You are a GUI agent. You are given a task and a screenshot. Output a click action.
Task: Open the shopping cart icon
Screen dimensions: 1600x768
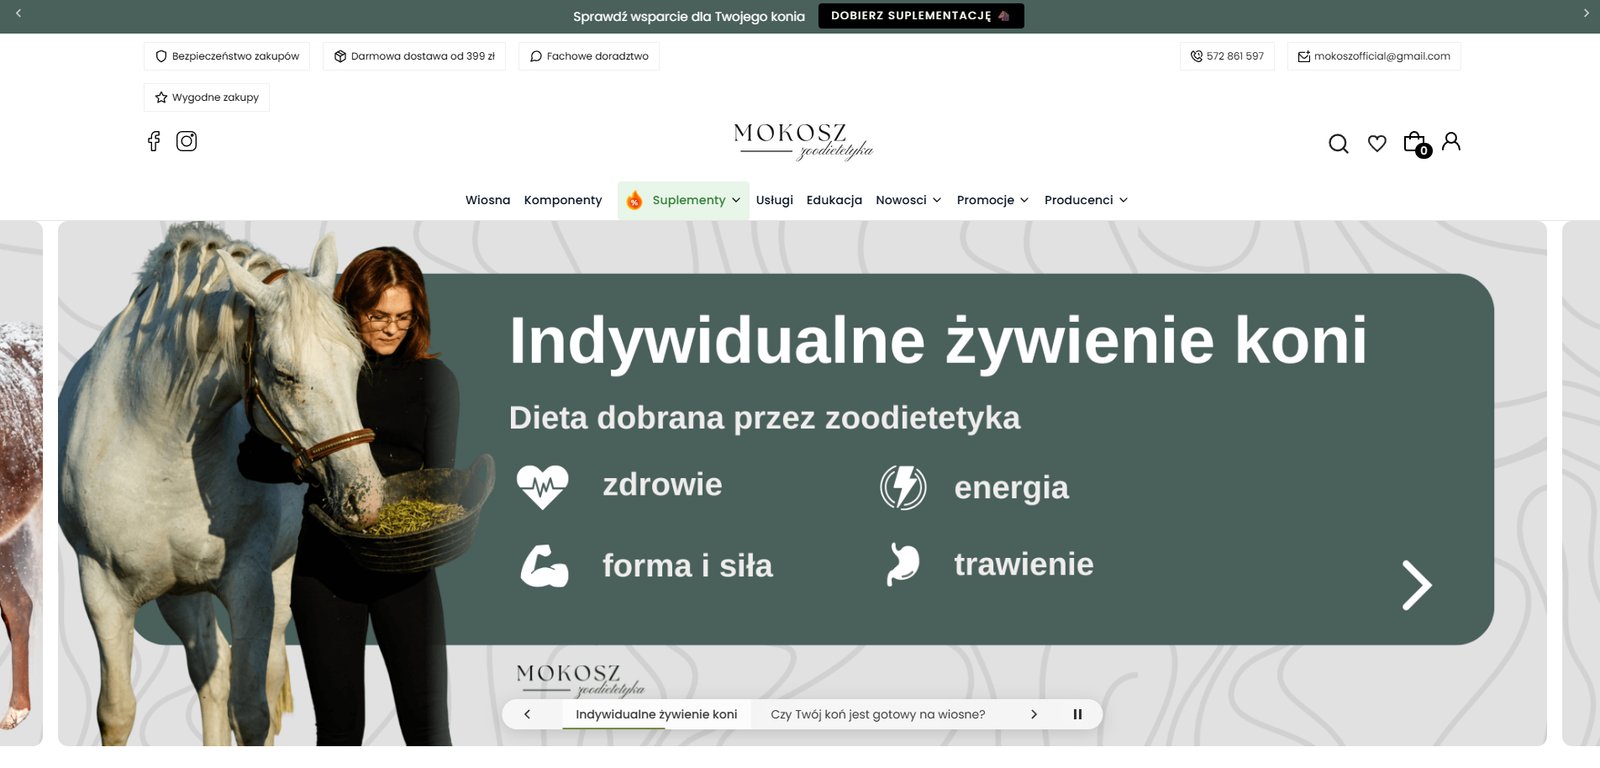[x=1415, y=143]
